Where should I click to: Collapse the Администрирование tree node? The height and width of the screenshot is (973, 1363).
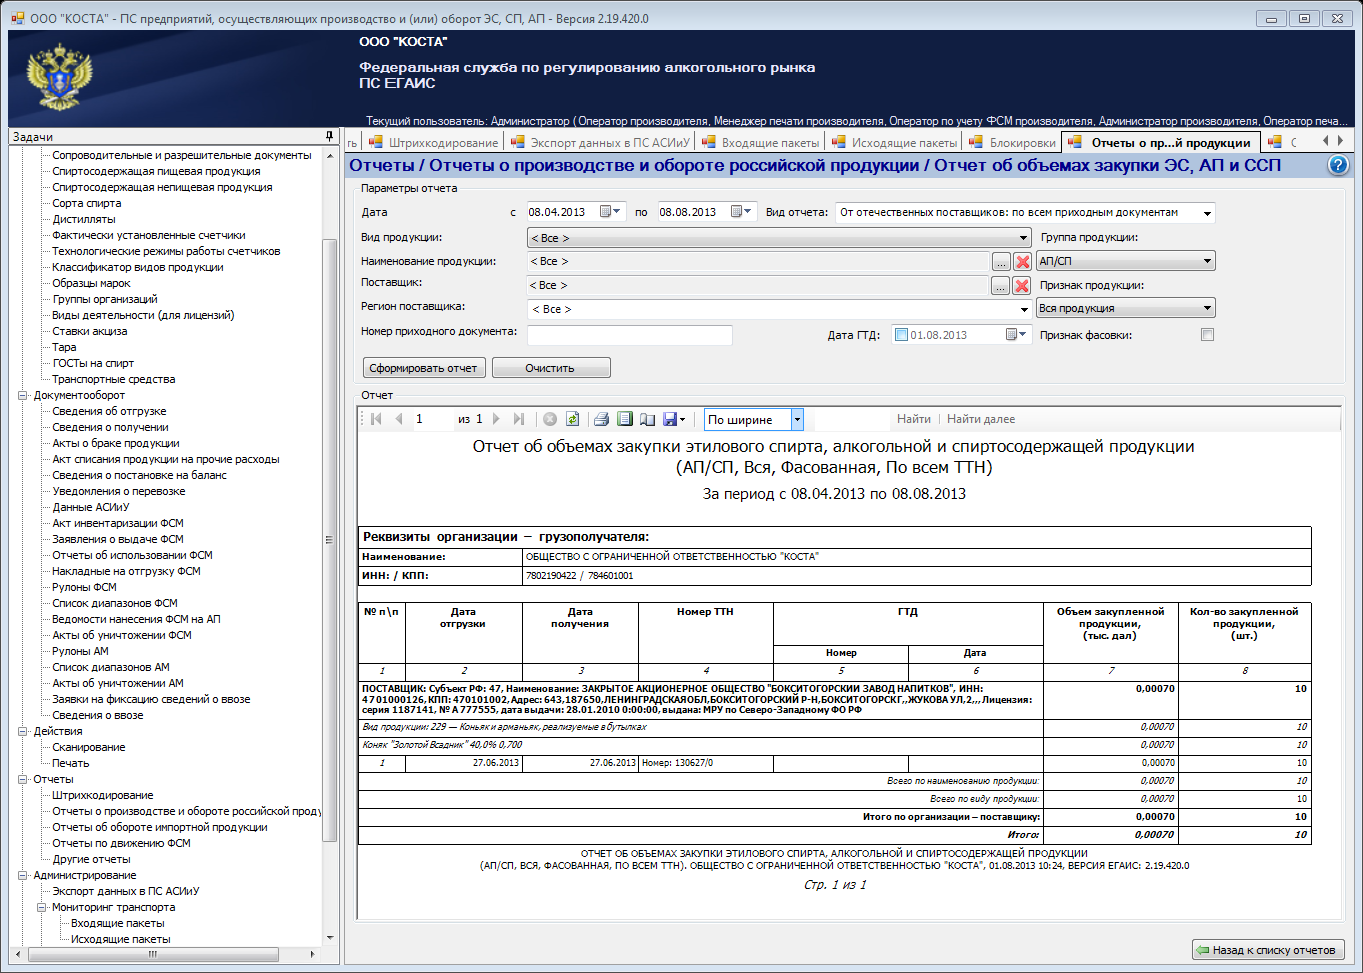pyautogui.click(x=23, y=875)
